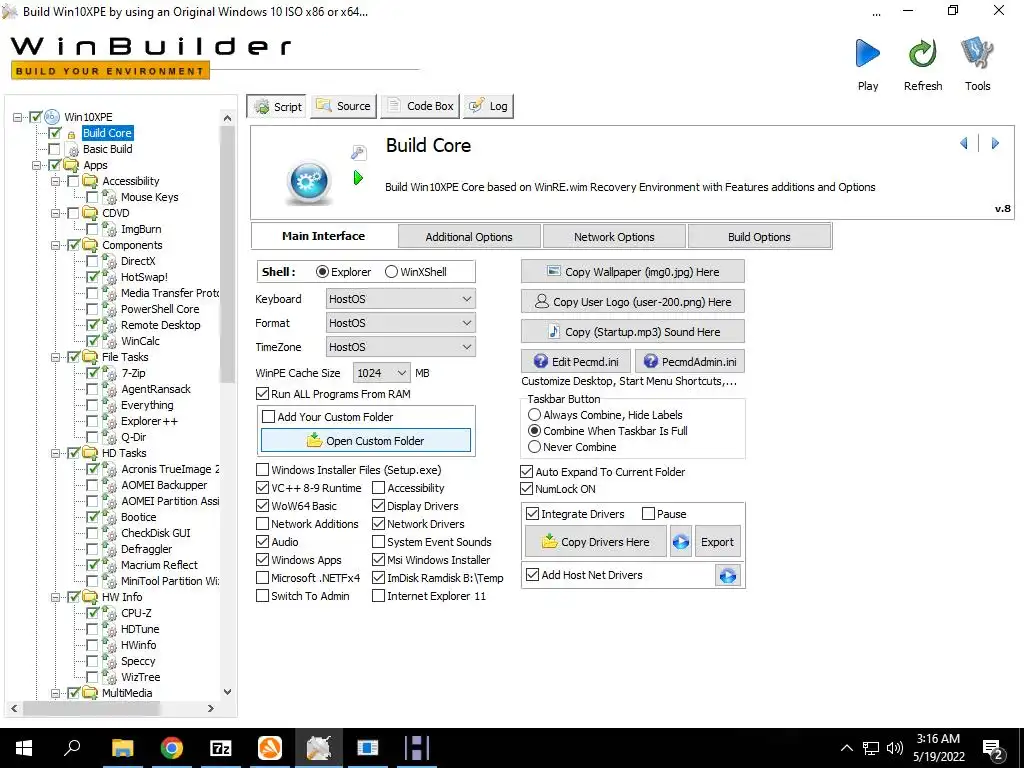This screenshot has width=1024, height=768.
Task: Switch to the Additional Options tab
Action: [469, 236]
